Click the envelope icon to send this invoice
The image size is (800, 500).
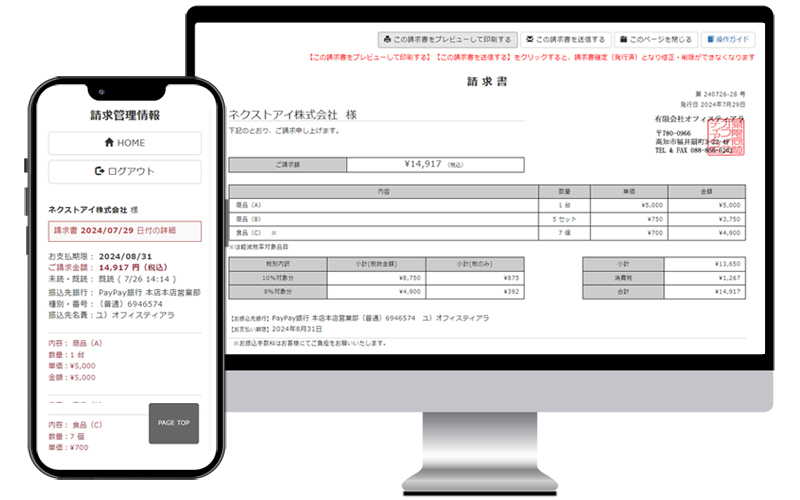click(x=529, y=40)
